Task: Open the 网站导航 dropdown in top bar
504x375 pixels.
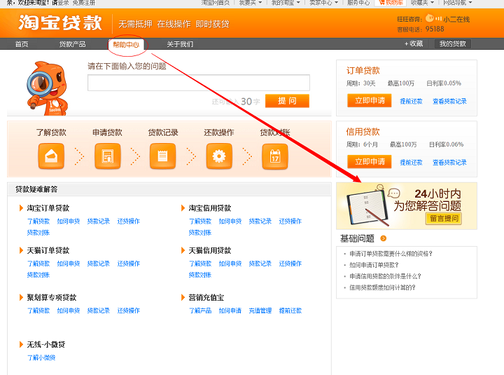Action: pos(457,2)
